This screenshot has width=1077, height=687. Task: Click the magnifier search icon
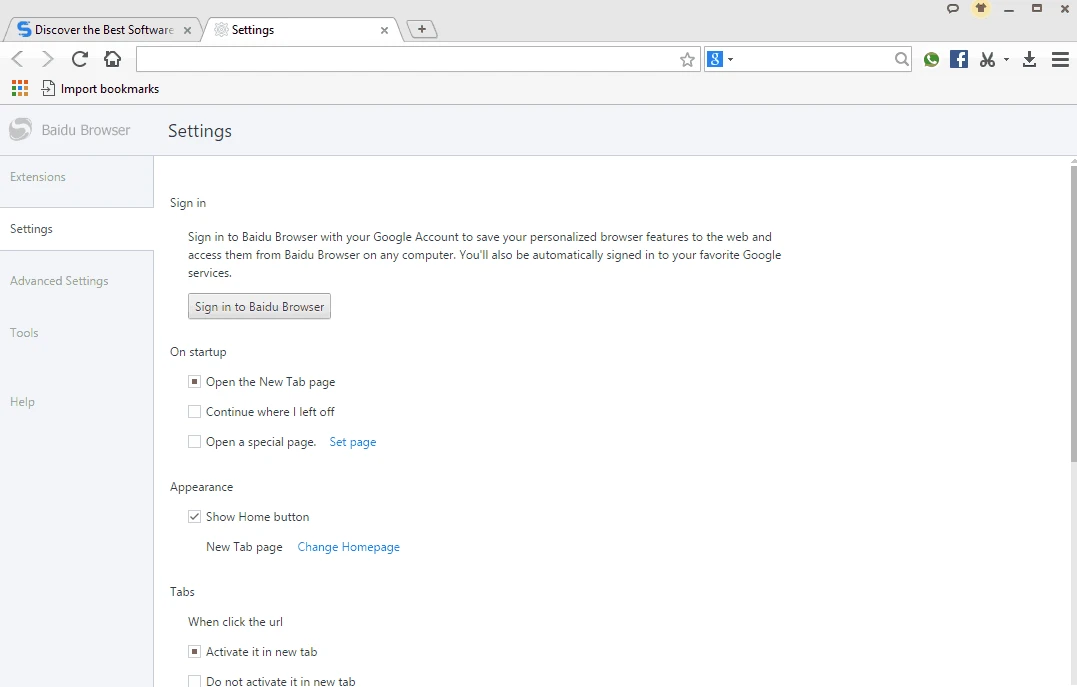[x=901, y=60]
